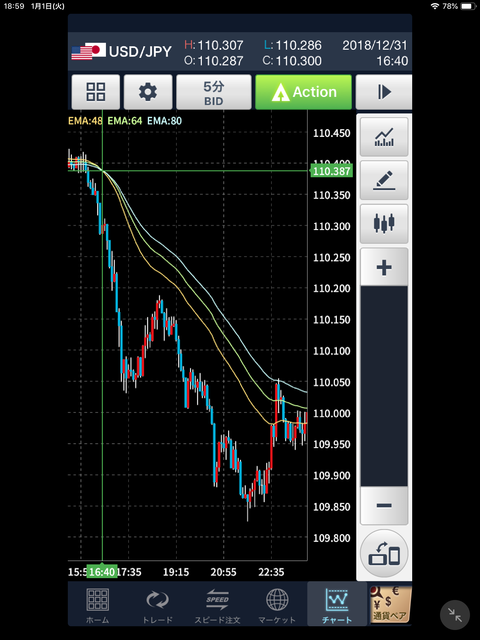480x640 pixels.
Task: Tap the skip-to-latest arrow button
Action: point(384,92)
